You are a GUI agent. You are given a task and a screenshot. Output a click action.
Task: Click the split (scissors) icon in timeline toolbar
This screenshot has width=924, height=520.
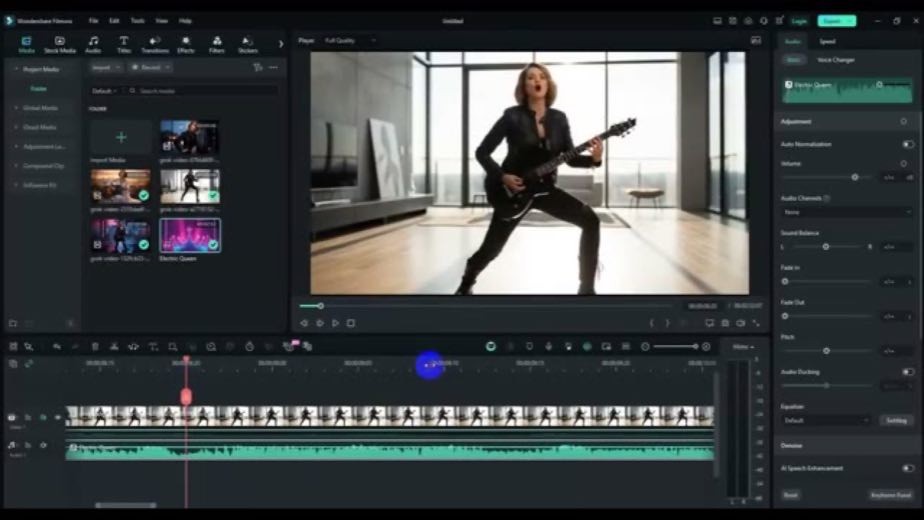[114, 347]
